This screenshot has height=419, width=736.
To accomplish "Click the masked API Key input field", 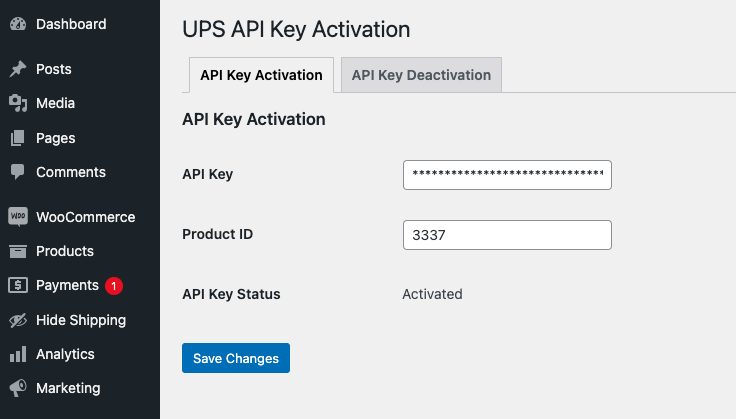I will 507,175.
